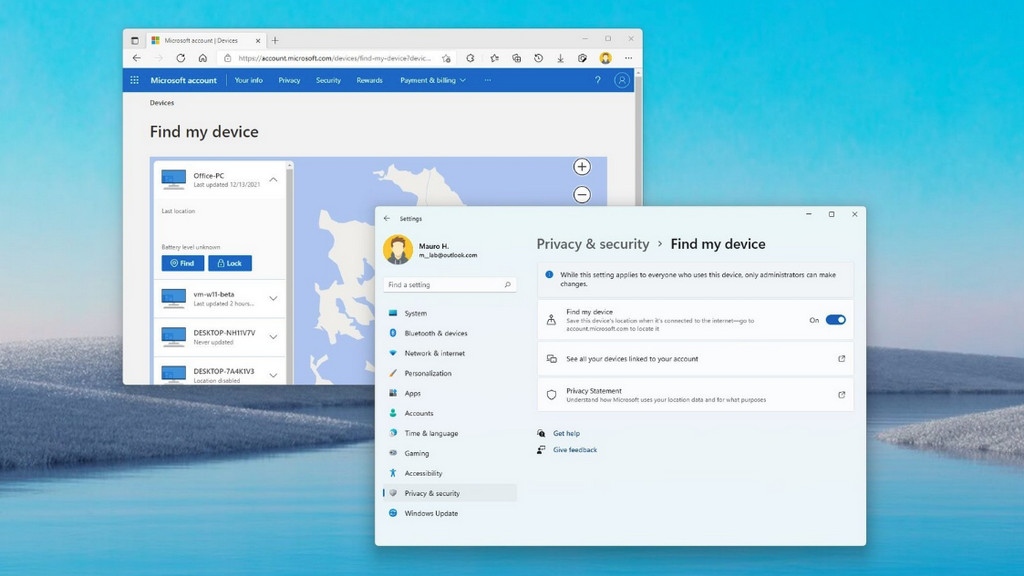Go back in the Settings window

point(387,219)
